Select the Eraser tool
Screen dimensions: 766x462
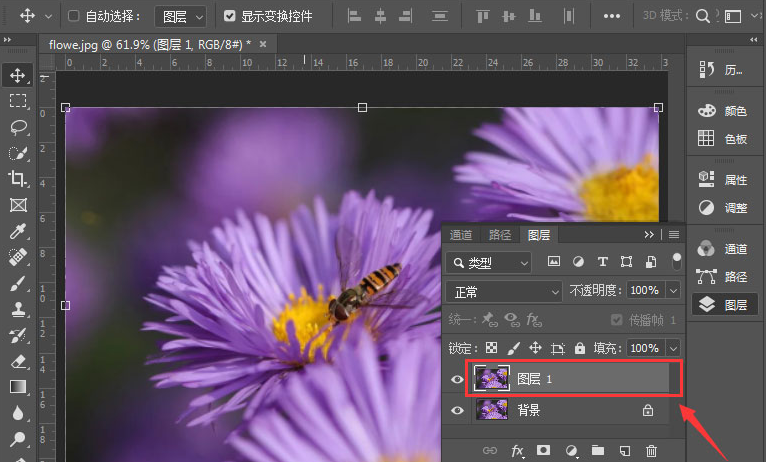(18, 361)
